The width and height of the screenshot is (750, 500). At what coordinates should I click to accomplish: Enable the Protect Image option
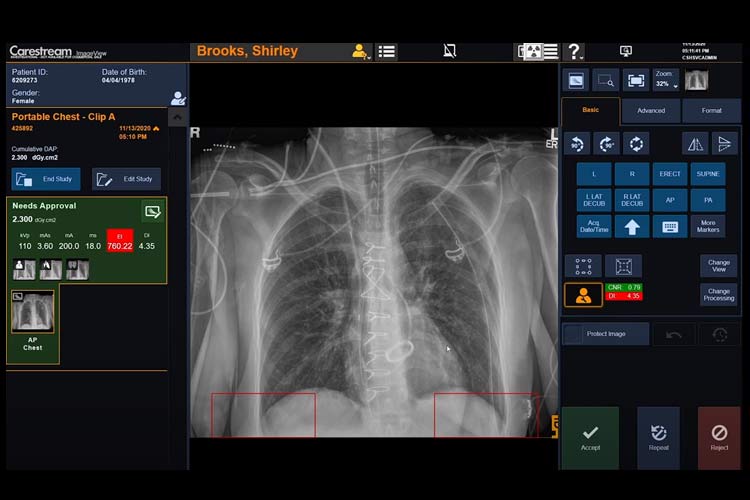605,333
